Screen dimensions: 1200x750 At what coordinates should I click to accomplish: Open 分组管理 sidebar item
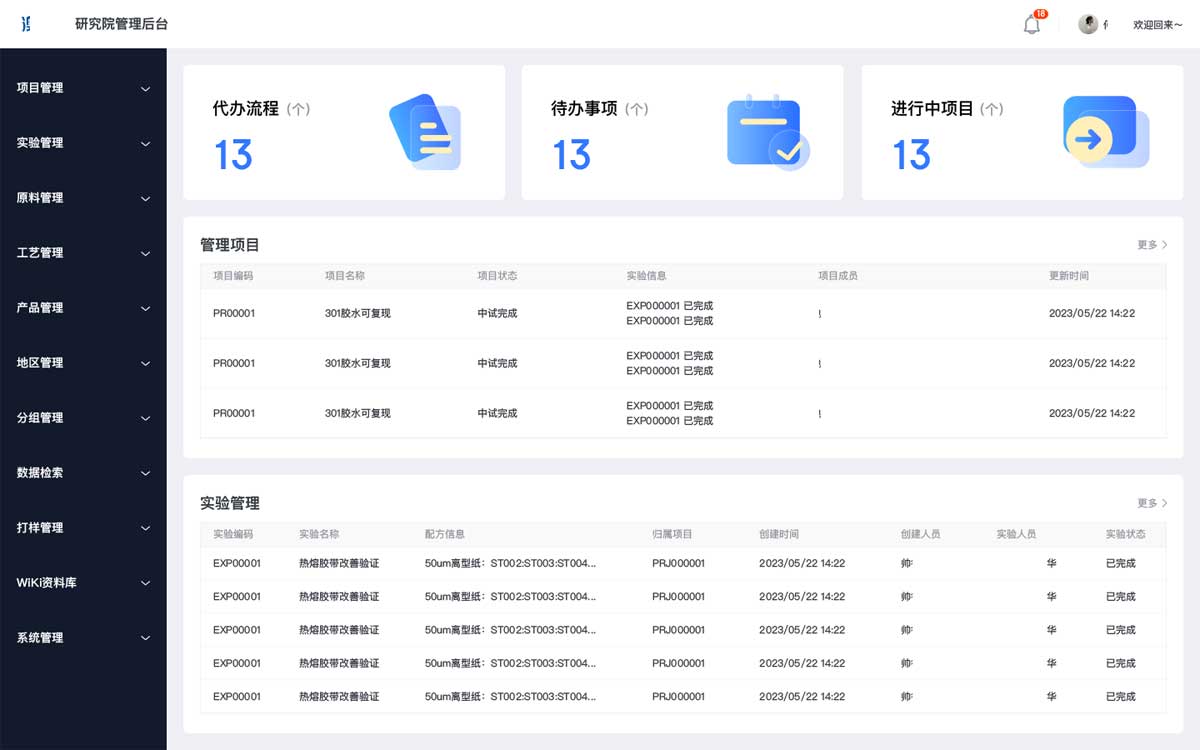tap(40, 418)
